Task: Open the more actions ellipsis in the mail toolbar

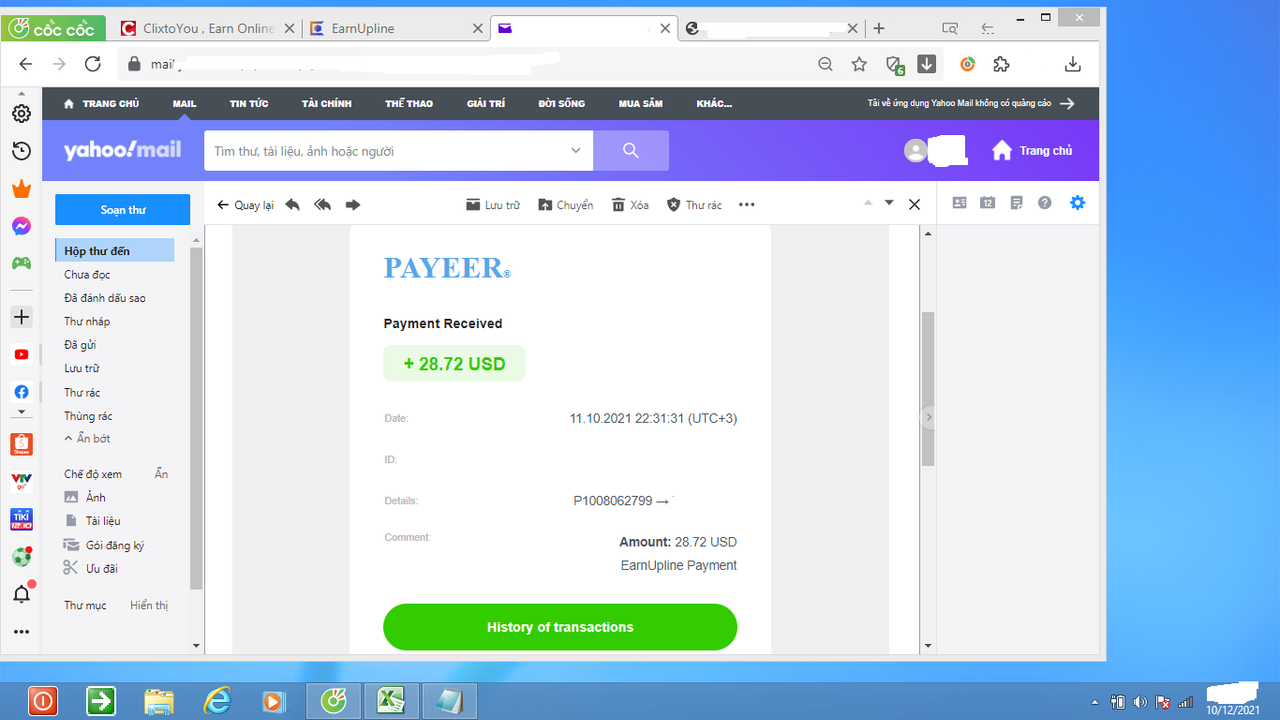Action: click(747, 205)
